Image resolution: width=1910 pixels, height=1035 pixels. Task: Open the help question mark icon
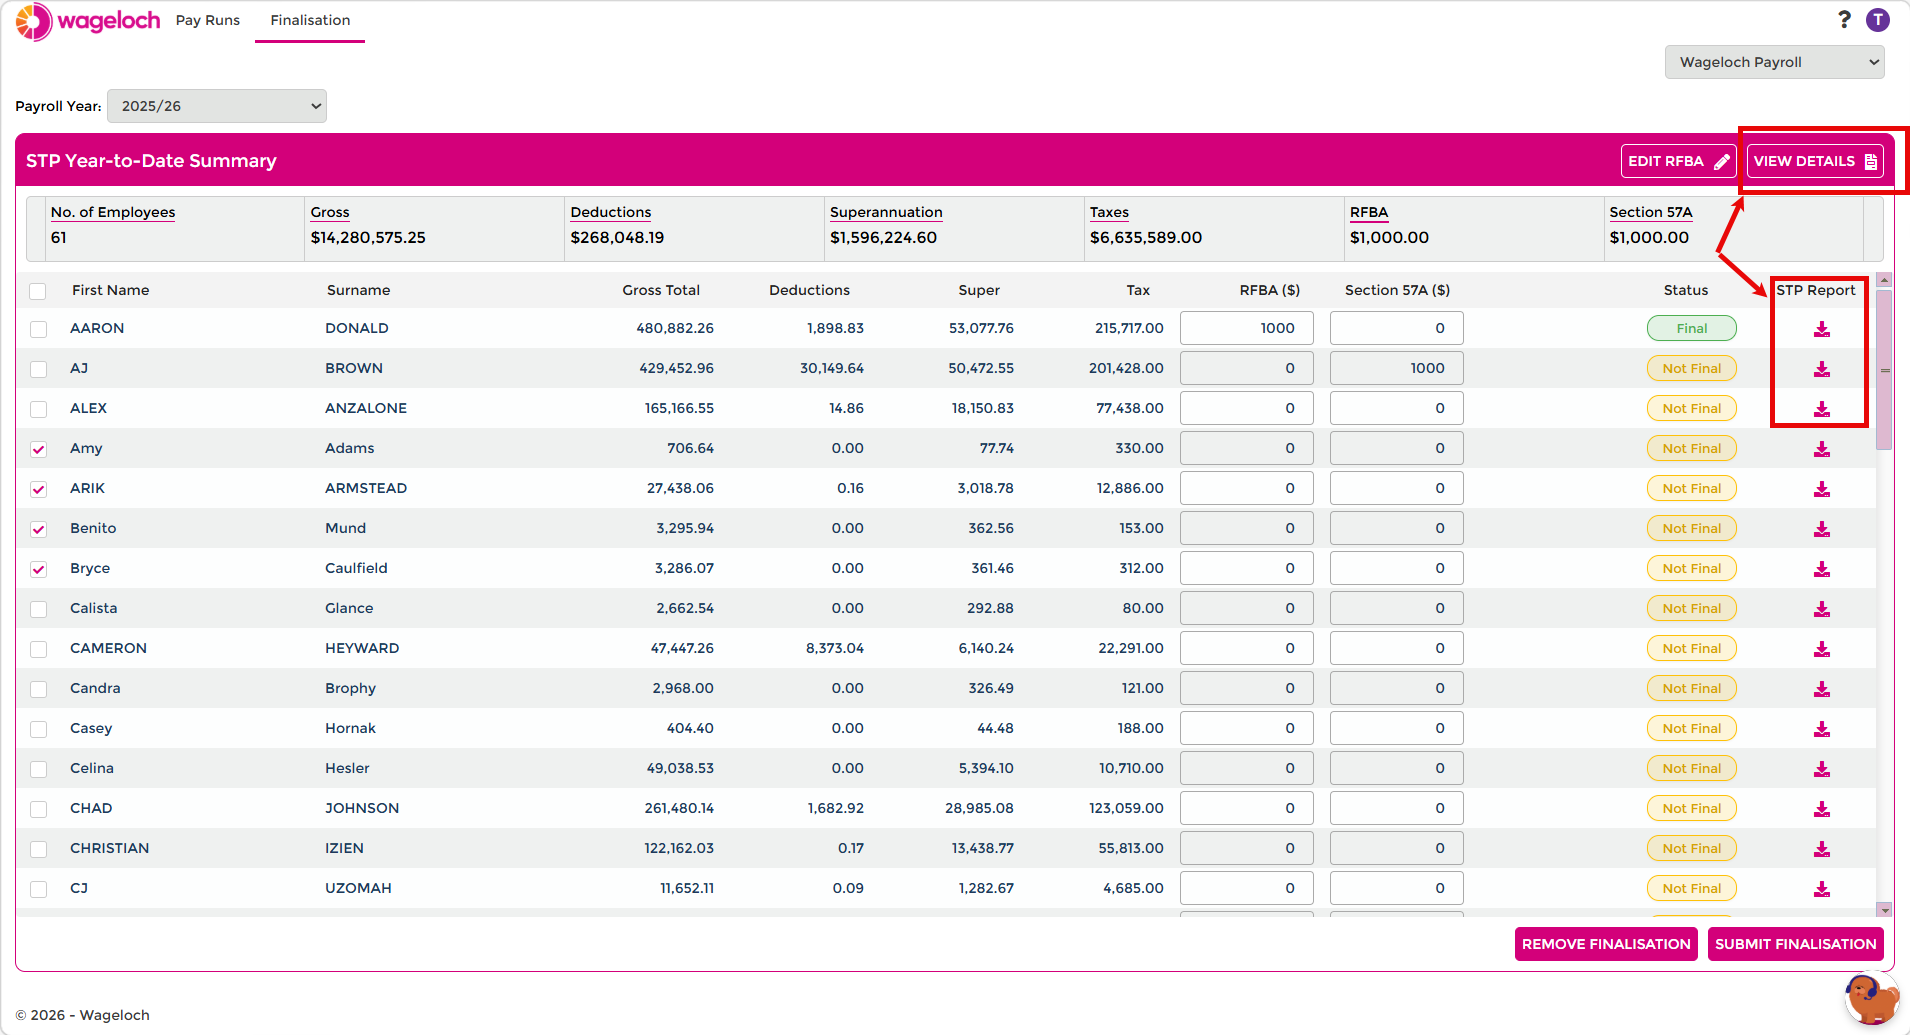(1844, 20)
